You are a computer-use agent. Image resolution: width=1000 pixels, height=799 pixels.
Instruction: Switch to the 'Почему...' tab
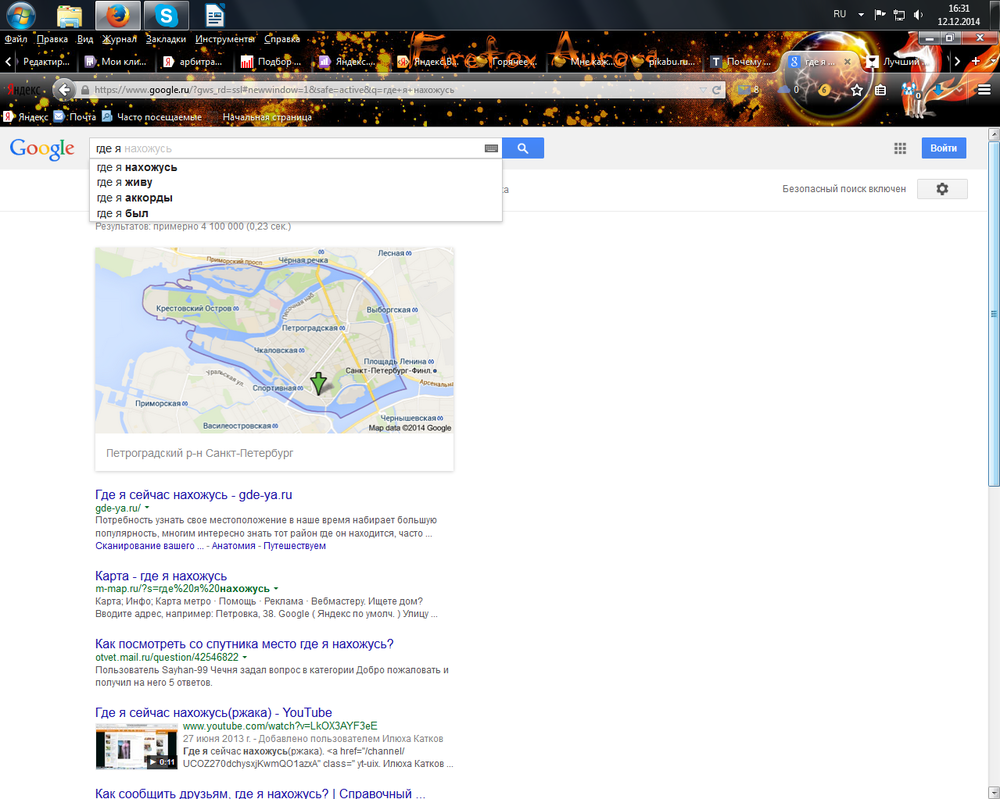tap(741, 62)
